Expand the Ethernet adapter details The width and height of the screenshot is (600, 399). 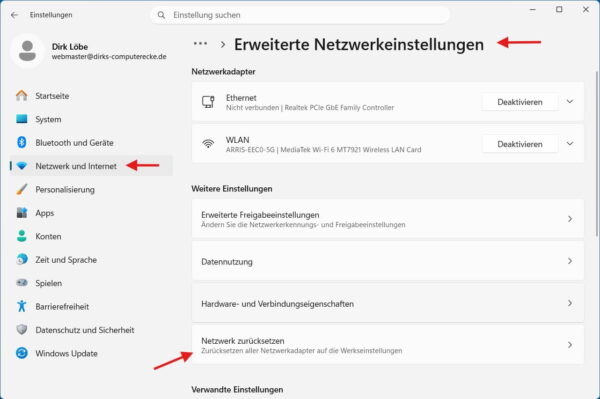click(570, 101)
